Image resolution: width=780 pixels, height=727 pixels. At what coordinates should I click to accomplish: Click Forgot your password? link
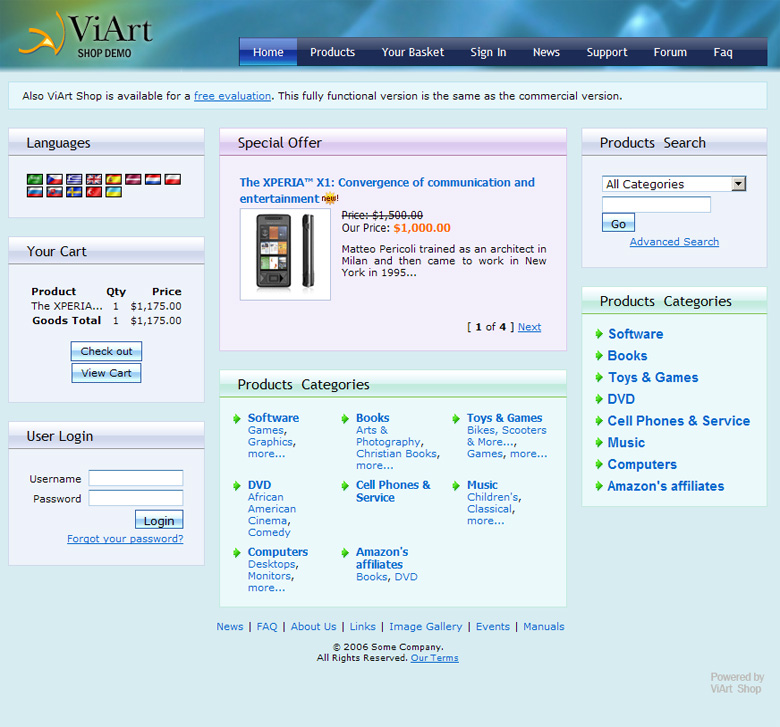(x=125, y=539)
